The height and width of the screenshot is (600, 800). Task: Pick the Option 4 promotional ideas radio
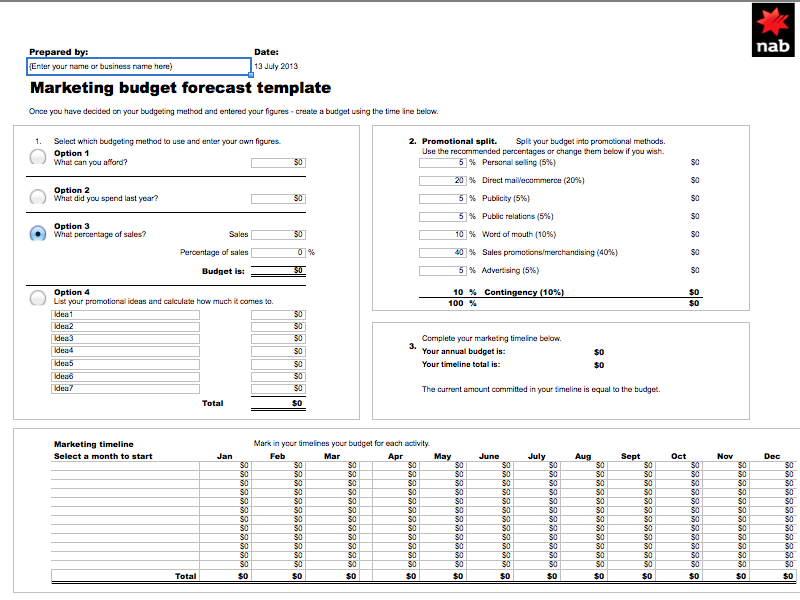38,297
